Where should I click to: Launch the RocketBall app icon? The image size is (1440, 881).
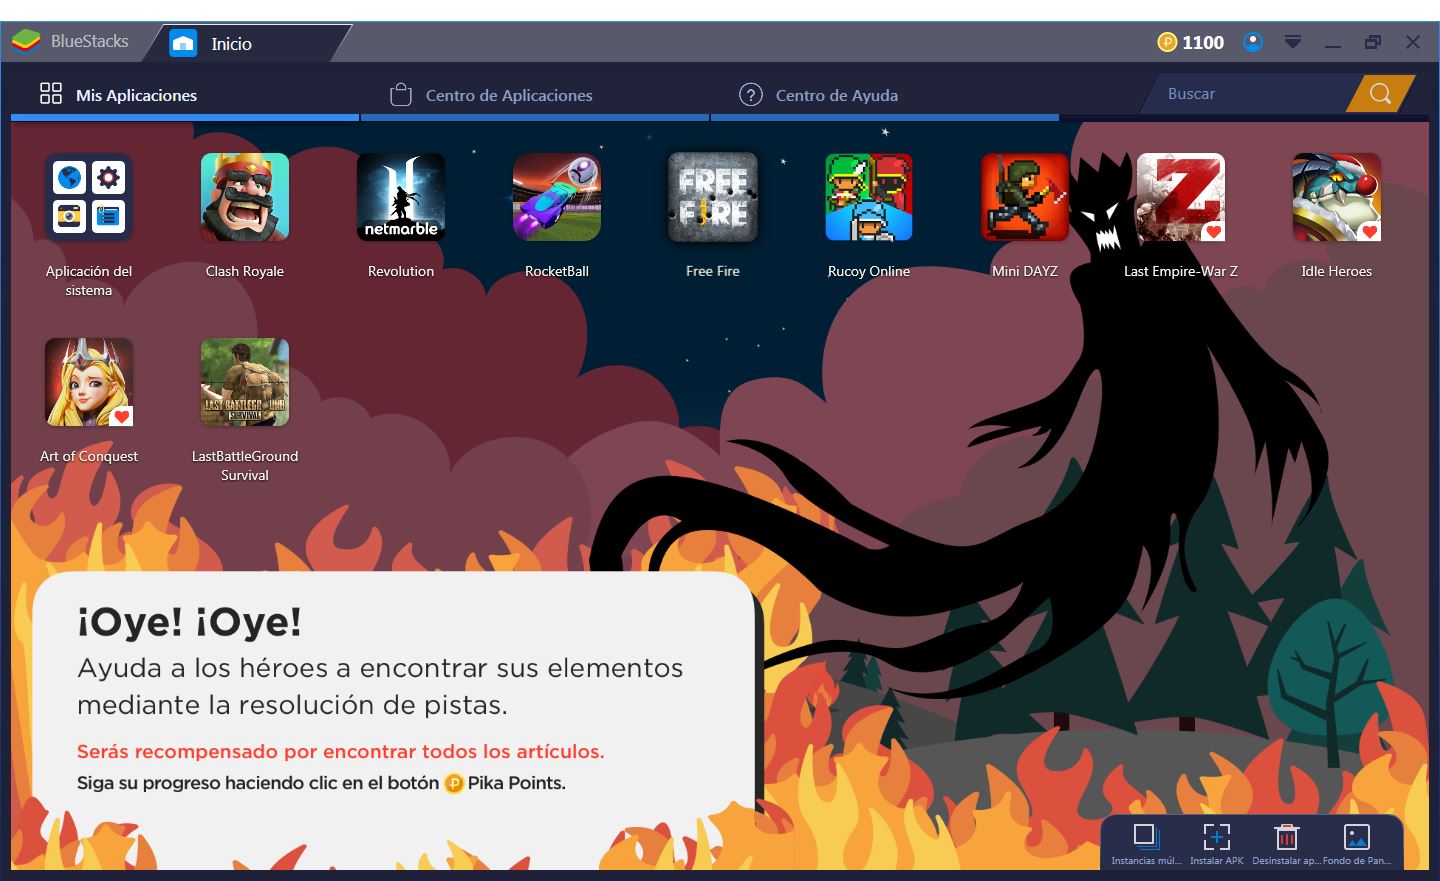click(557, 197)
